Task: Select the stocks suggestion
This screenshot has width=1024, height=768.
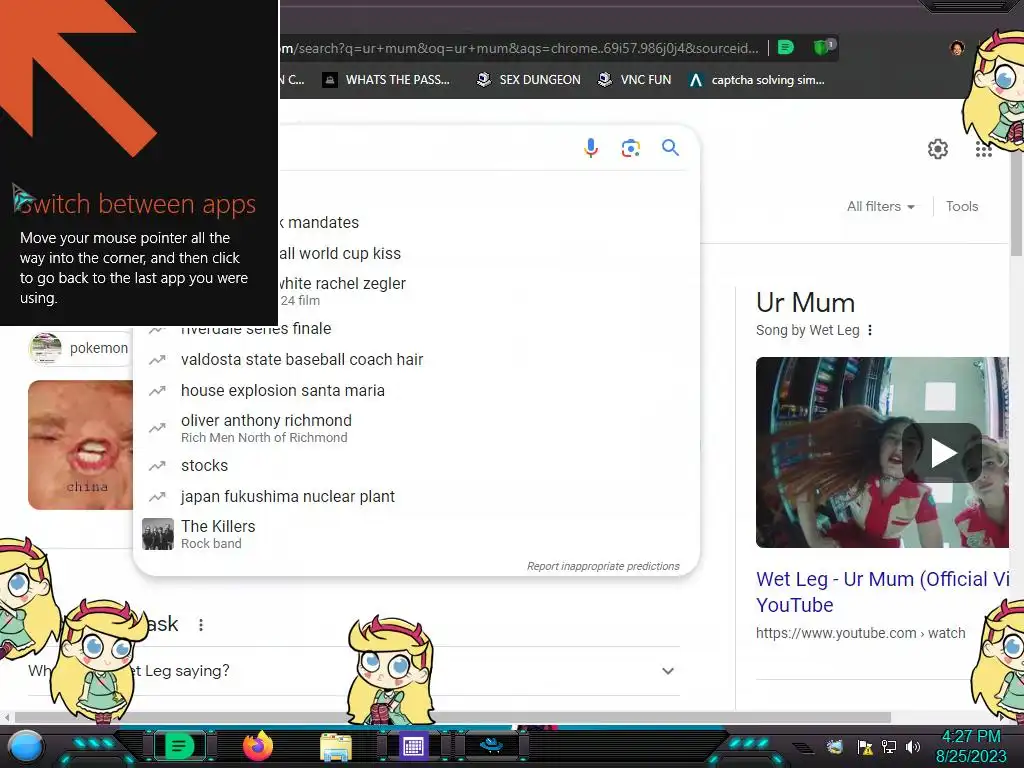Action: coord(417,466)
